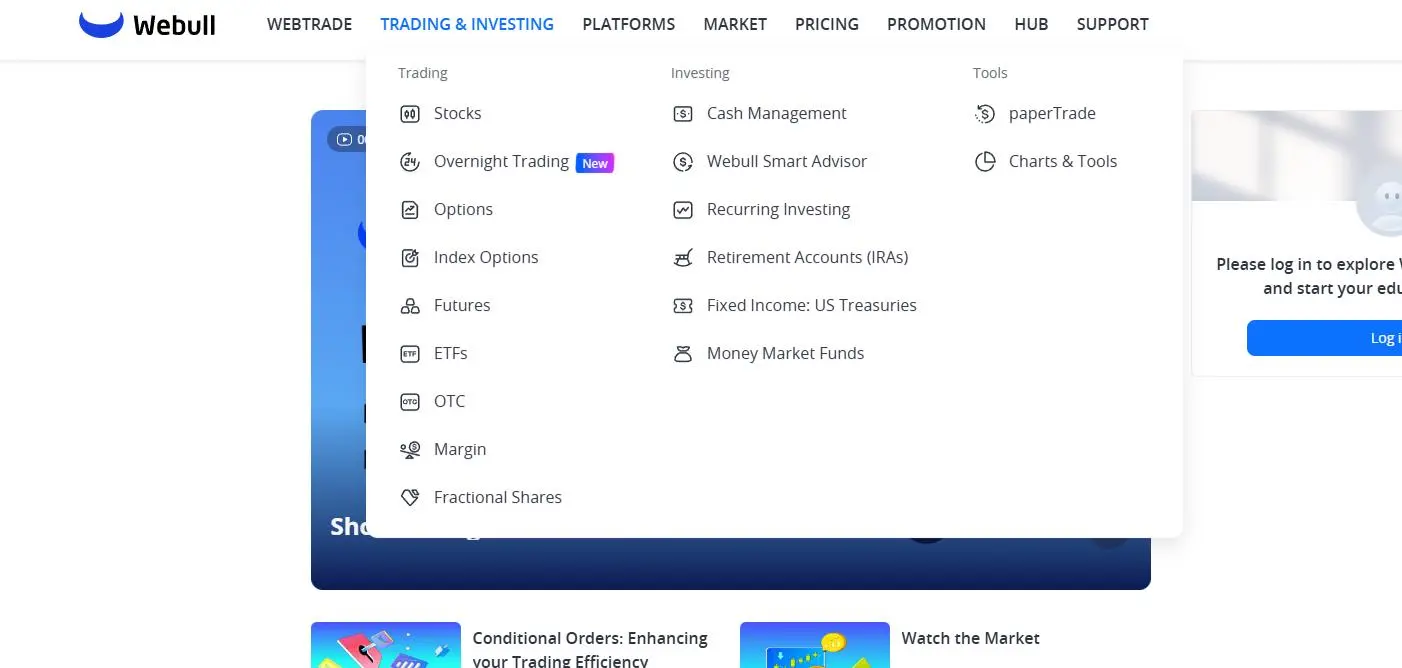
Task: Open the Conditional Orders article title
Action: pyautogui.click(x=590, y=649)
